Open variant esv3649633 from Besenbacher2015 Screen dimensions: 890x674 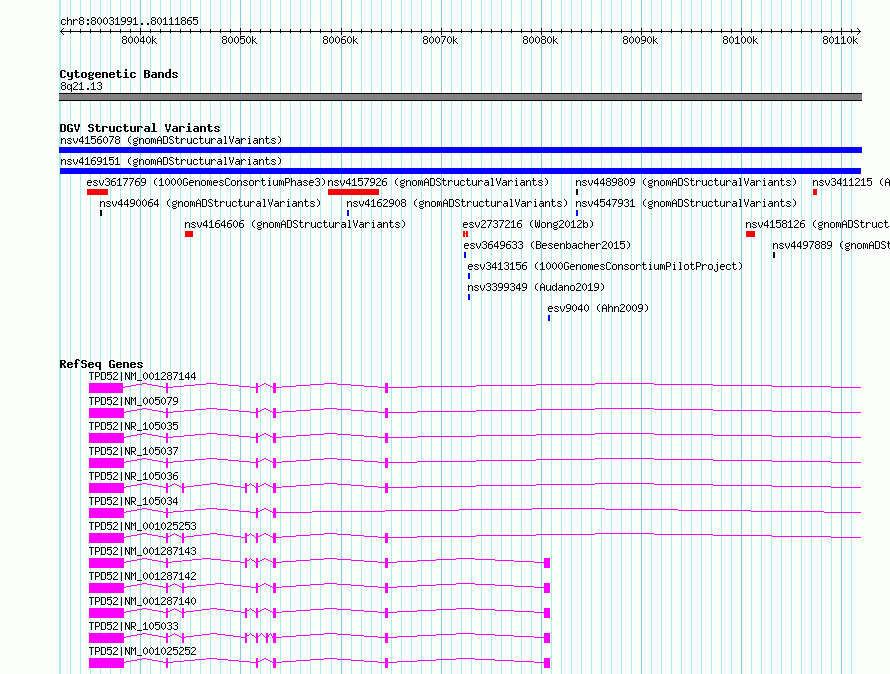[x=547, y=245]
